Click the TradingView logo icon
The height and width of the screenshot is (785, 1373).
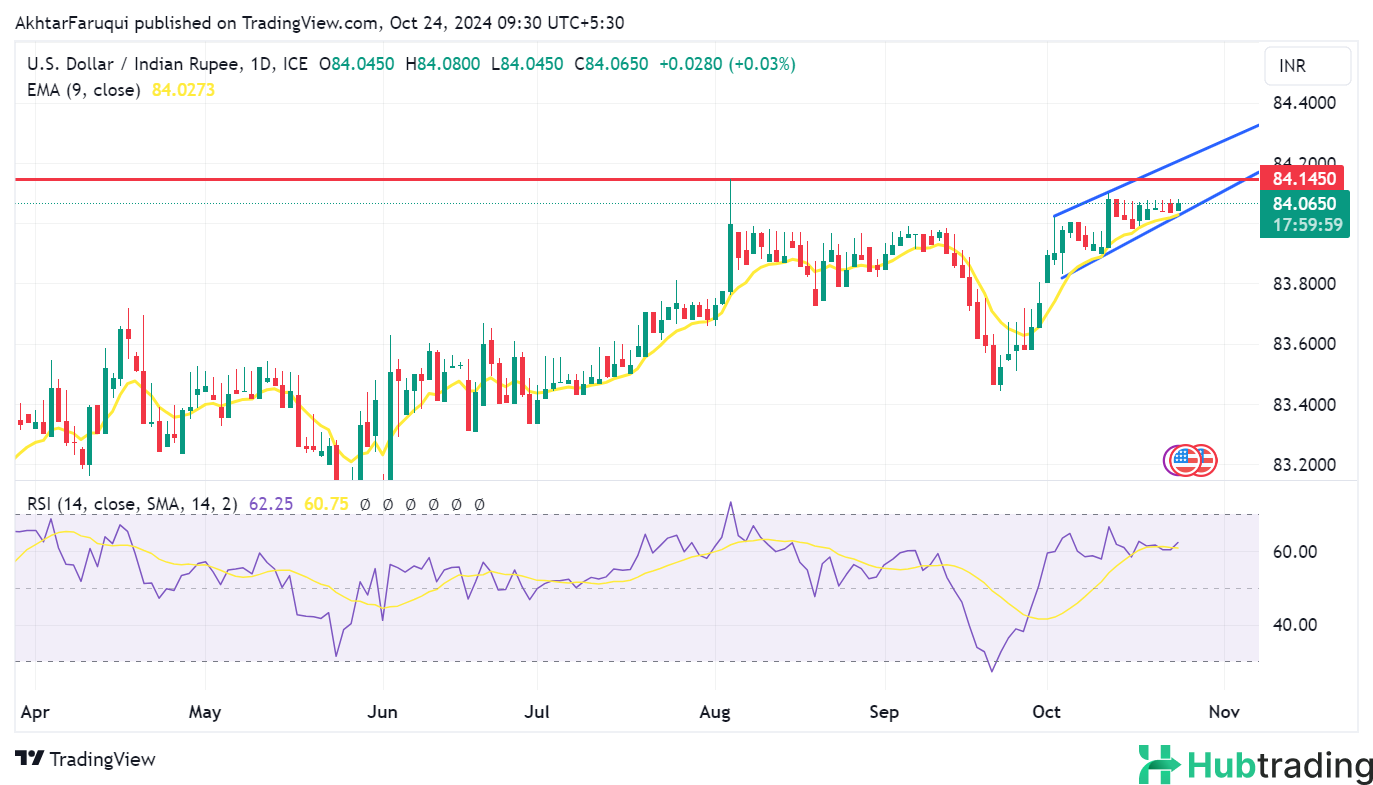(30, 759)
